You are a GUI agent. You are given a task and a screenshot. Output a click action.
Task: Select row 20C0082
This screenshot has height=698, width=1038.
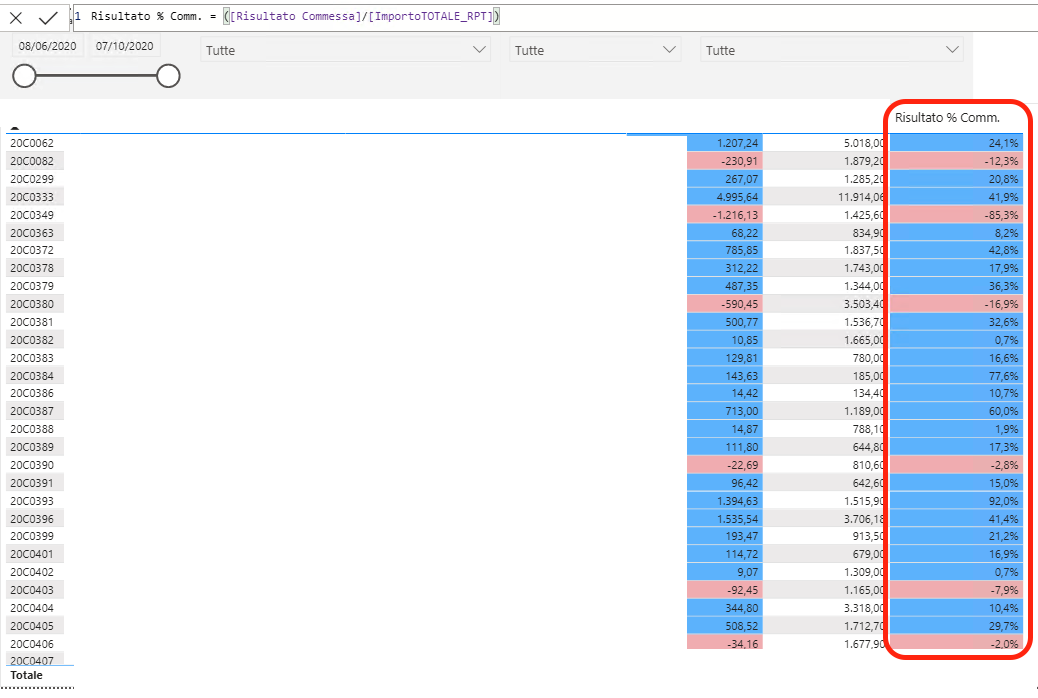[32, 161]
